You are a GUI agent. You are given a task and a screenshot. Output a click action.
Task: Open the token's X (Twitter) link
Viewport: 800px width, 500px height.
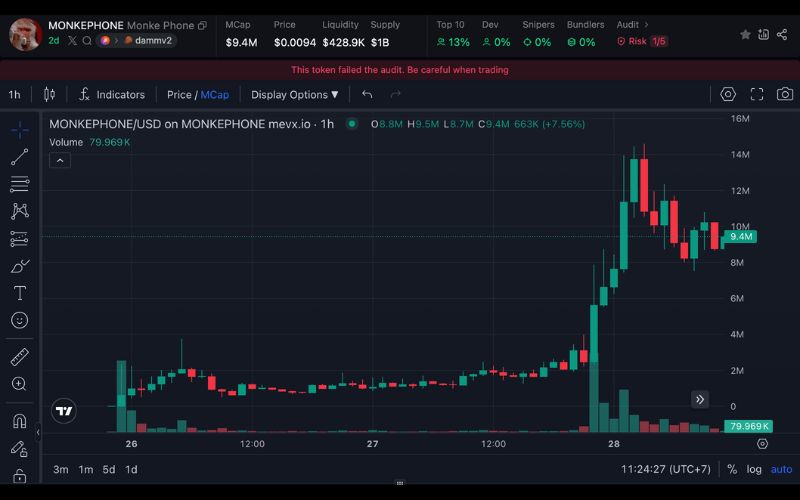pos(72,40)
